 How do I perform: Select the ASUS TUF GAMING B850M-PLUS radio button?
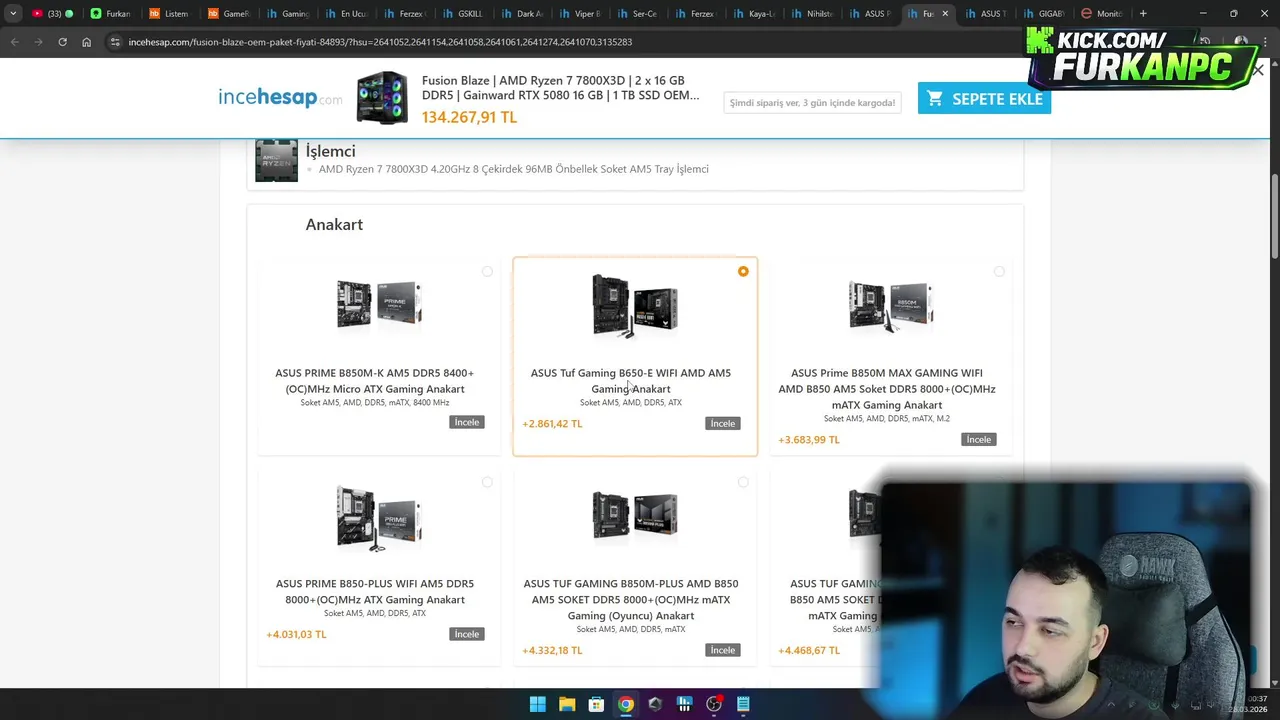coord(743,482)
